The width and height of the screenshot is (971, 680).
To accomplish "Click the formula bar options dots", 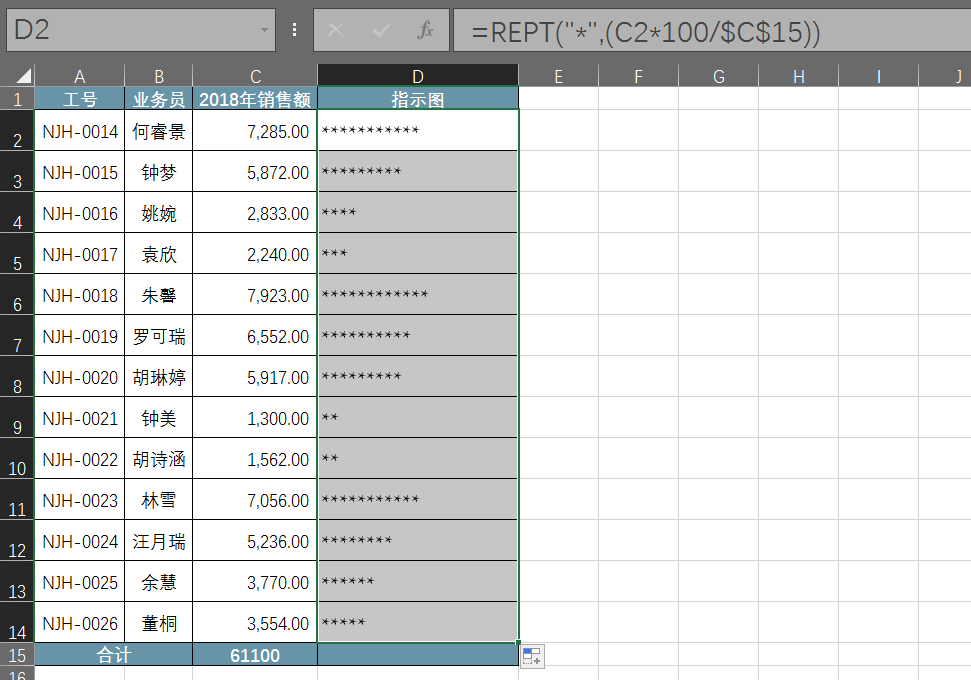I will [294, 30].
